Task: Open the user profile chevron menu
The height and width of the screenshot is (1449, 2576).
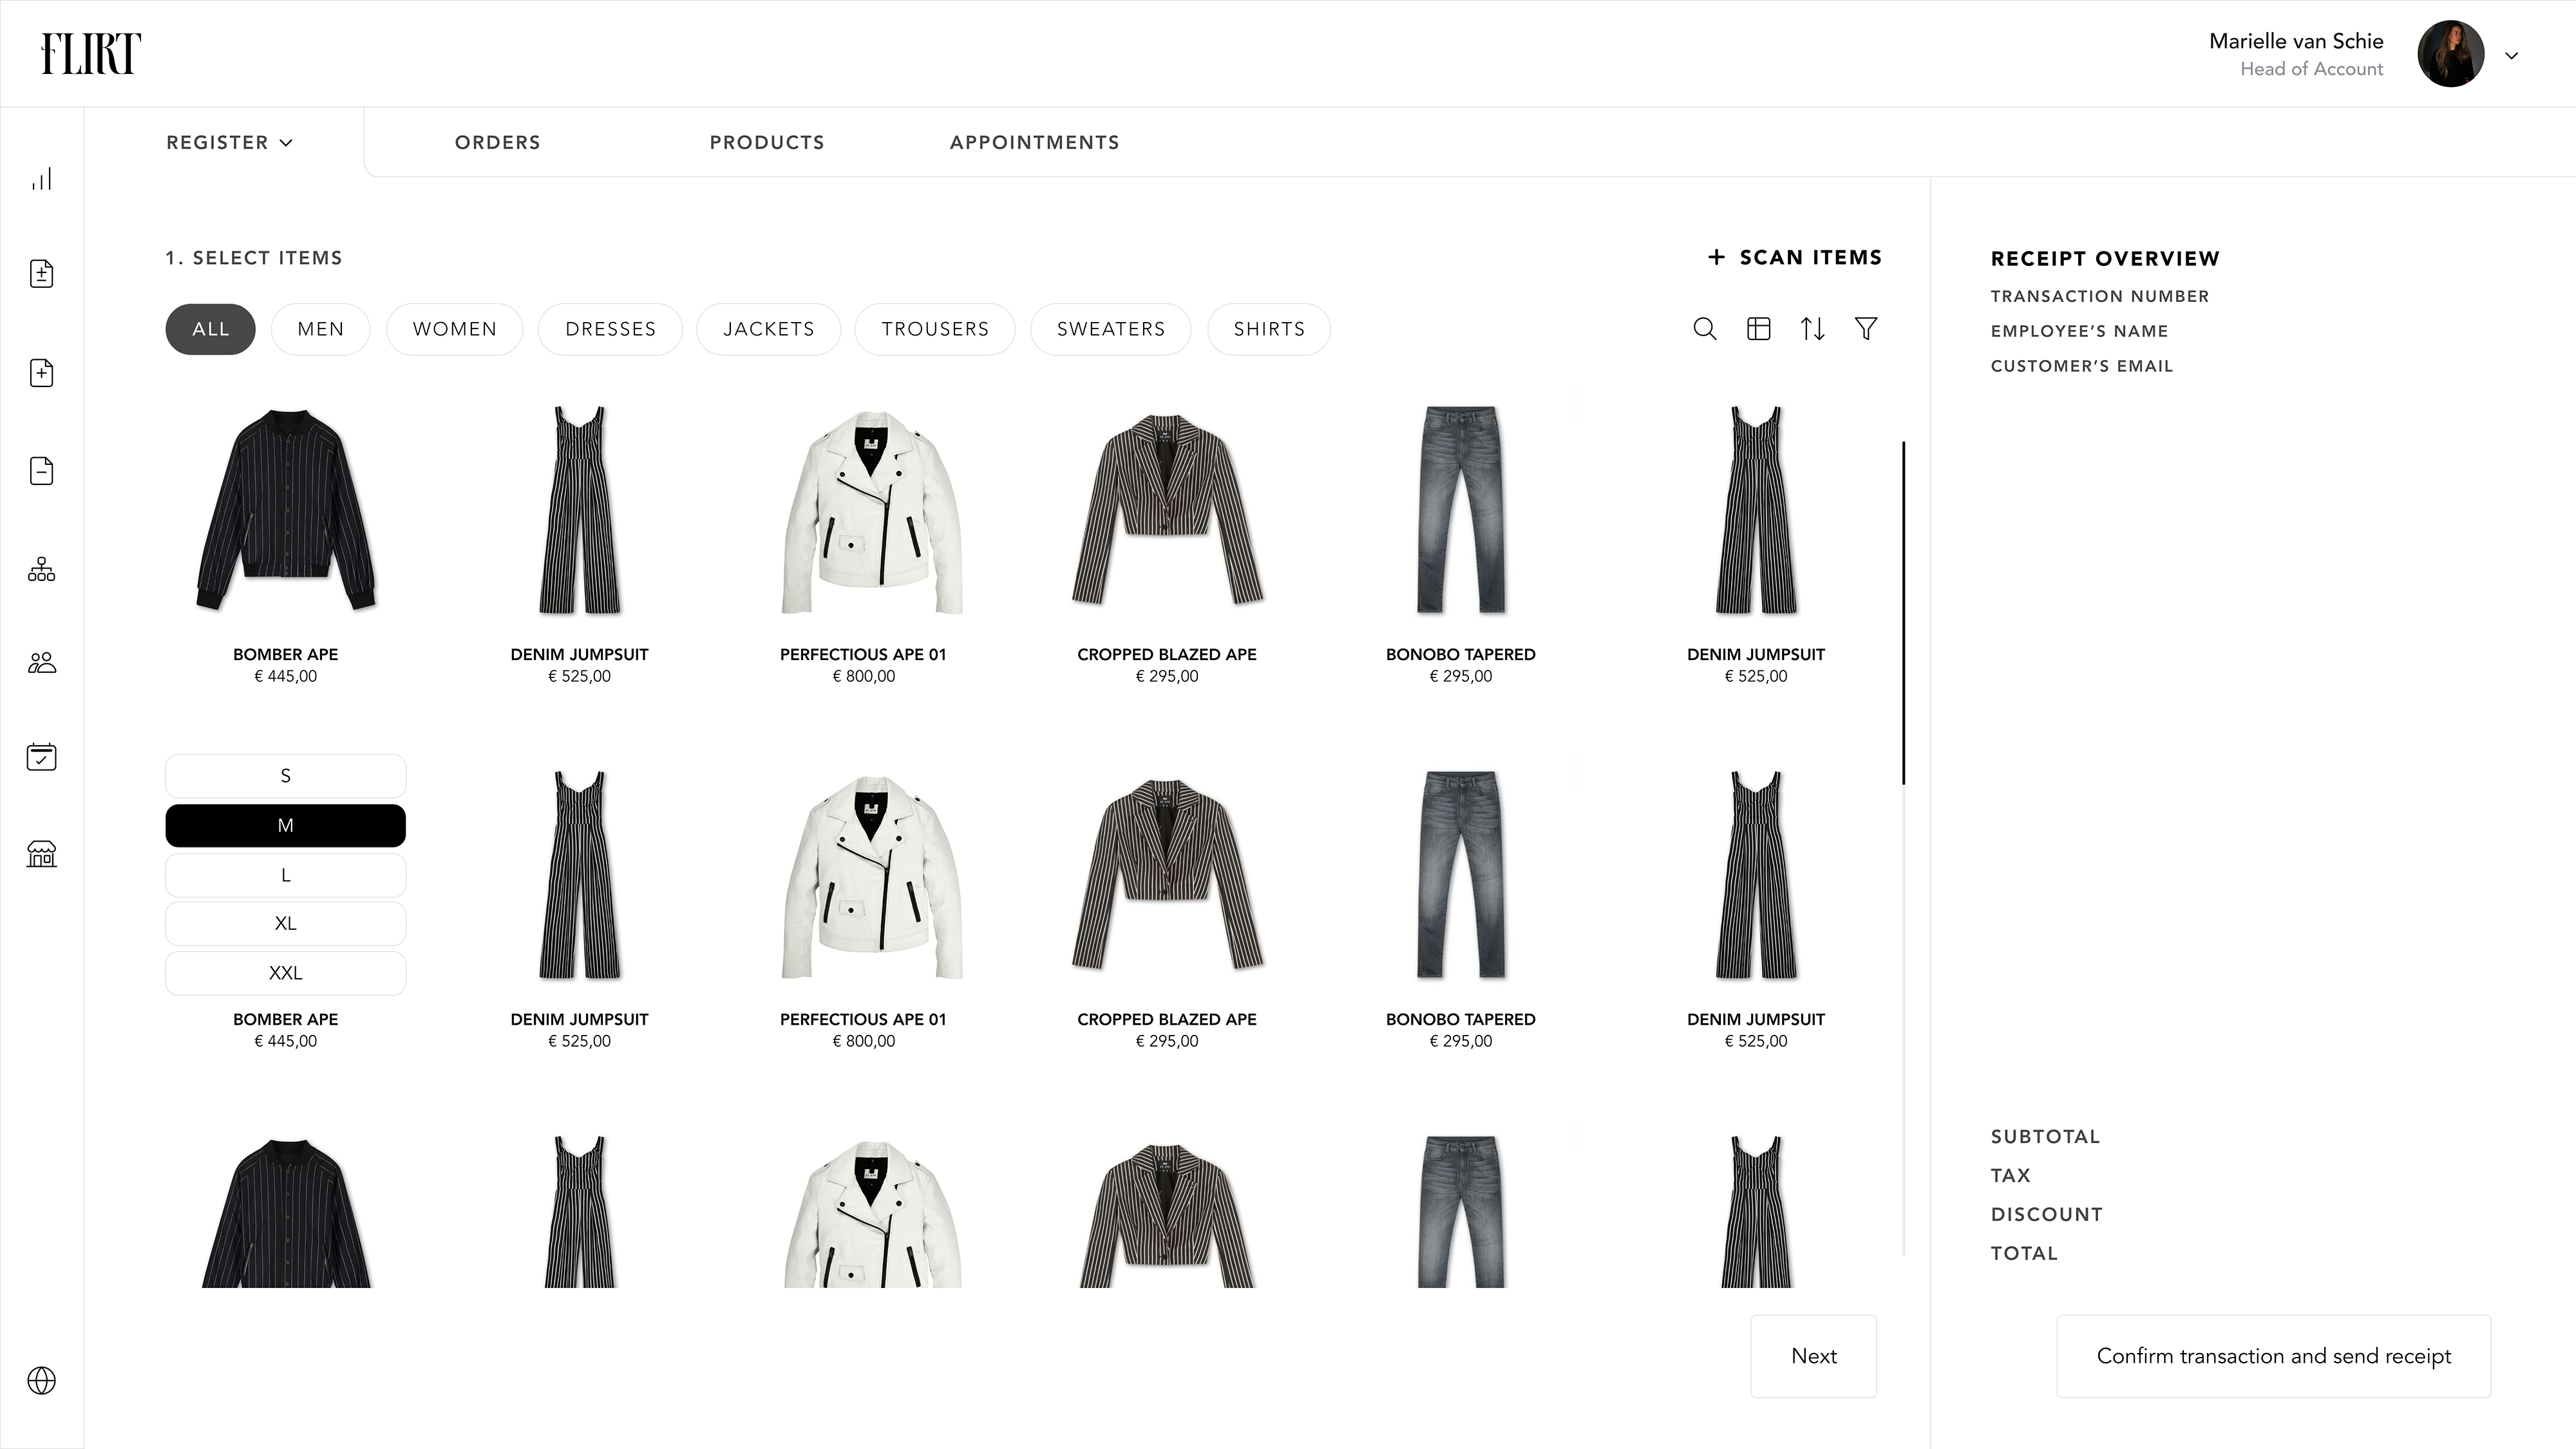Action: point(2511,55)
